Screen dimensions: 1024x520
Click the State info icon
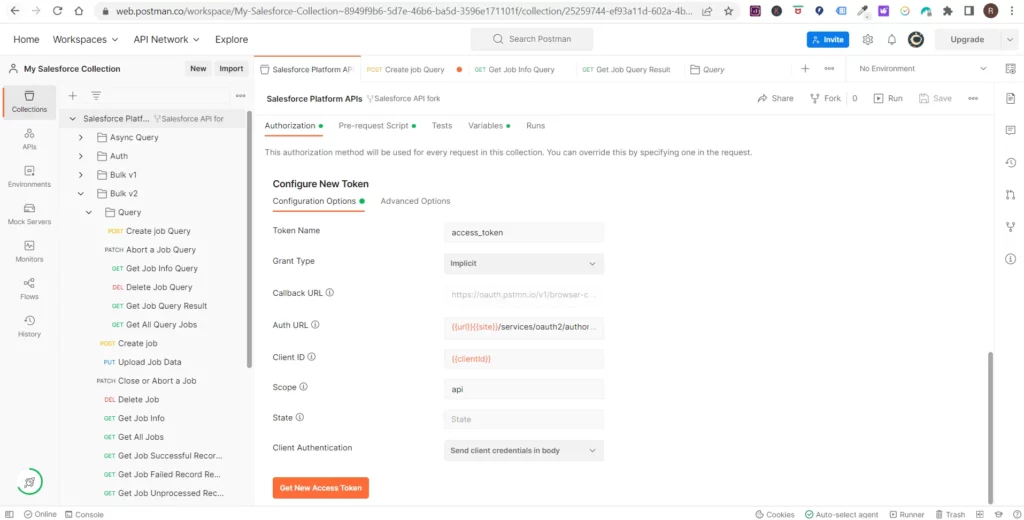300,417
